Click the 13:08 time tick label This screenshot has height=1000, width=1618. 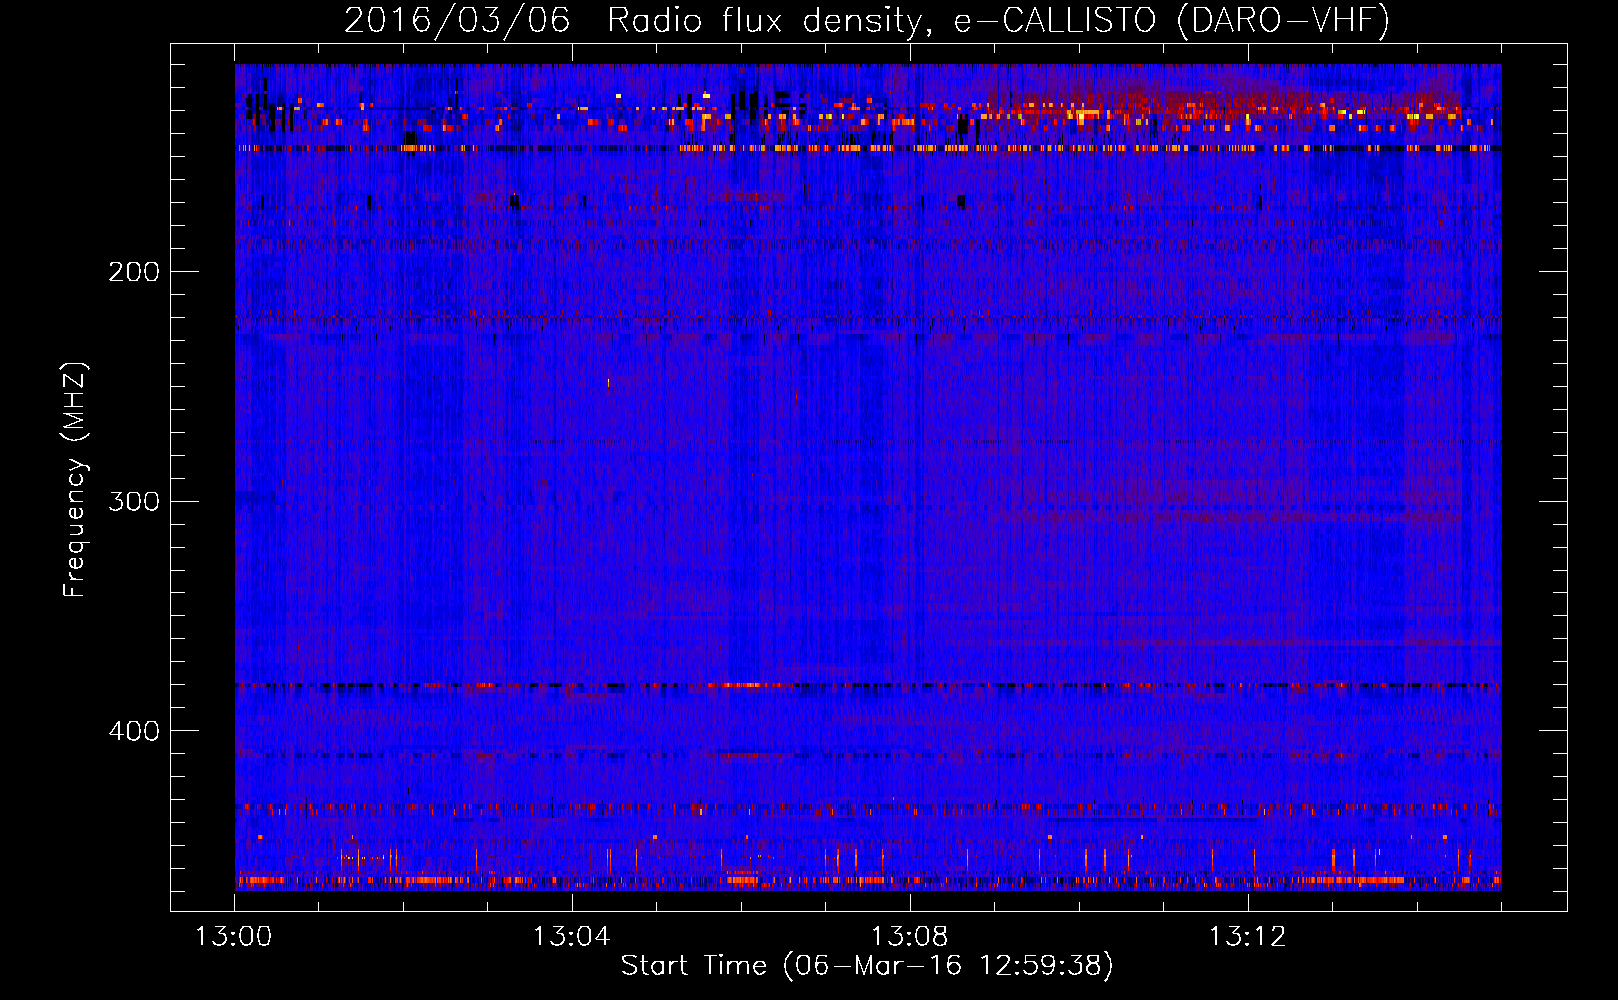point(909,937)
